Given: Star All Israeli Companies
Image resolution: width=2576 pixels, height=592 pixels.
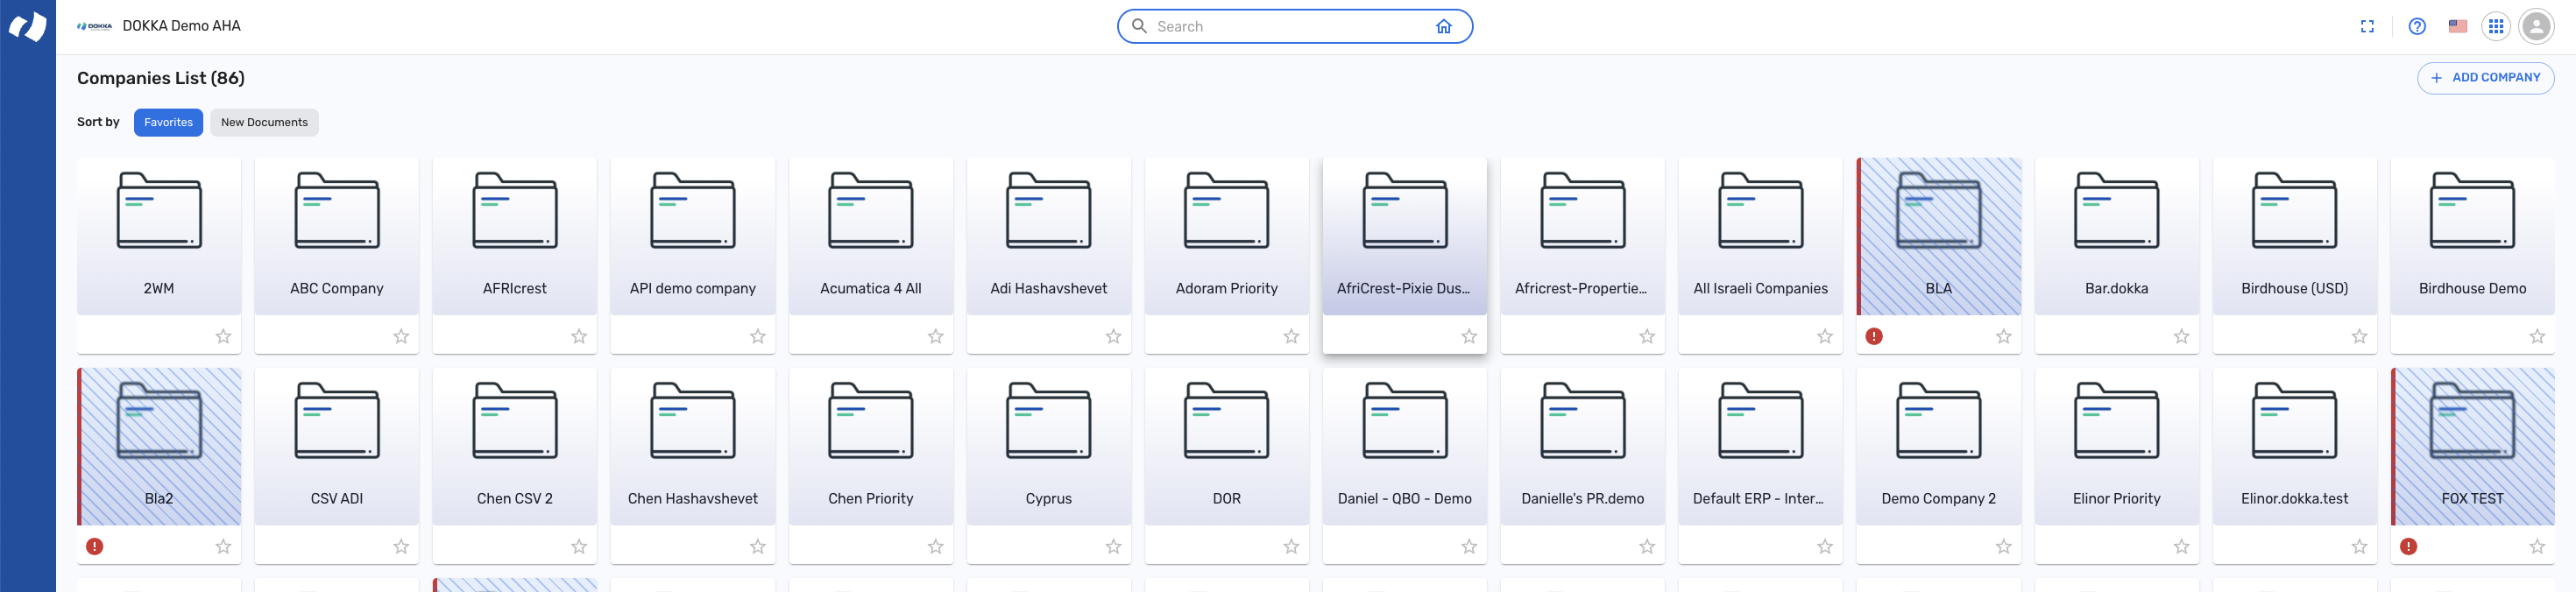Looking at the screenshot, I should click(x=1825, y=336).
